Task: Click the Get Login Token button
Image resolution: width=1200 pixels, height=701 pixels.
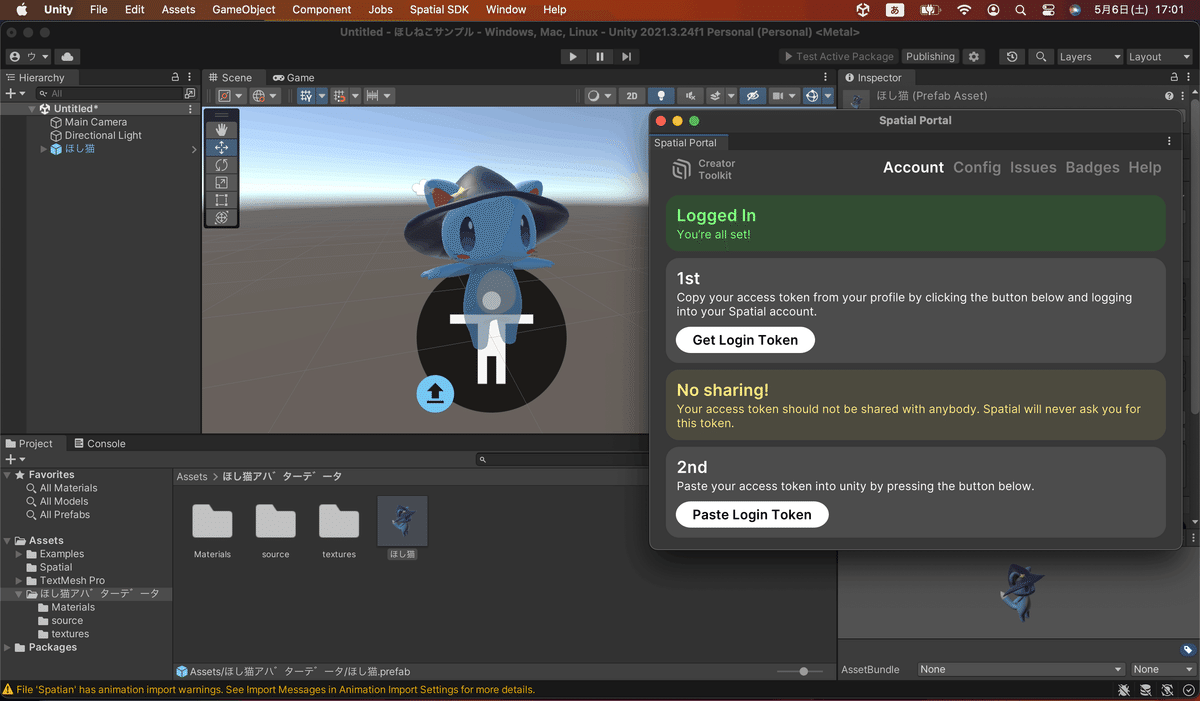Action: 745,340
